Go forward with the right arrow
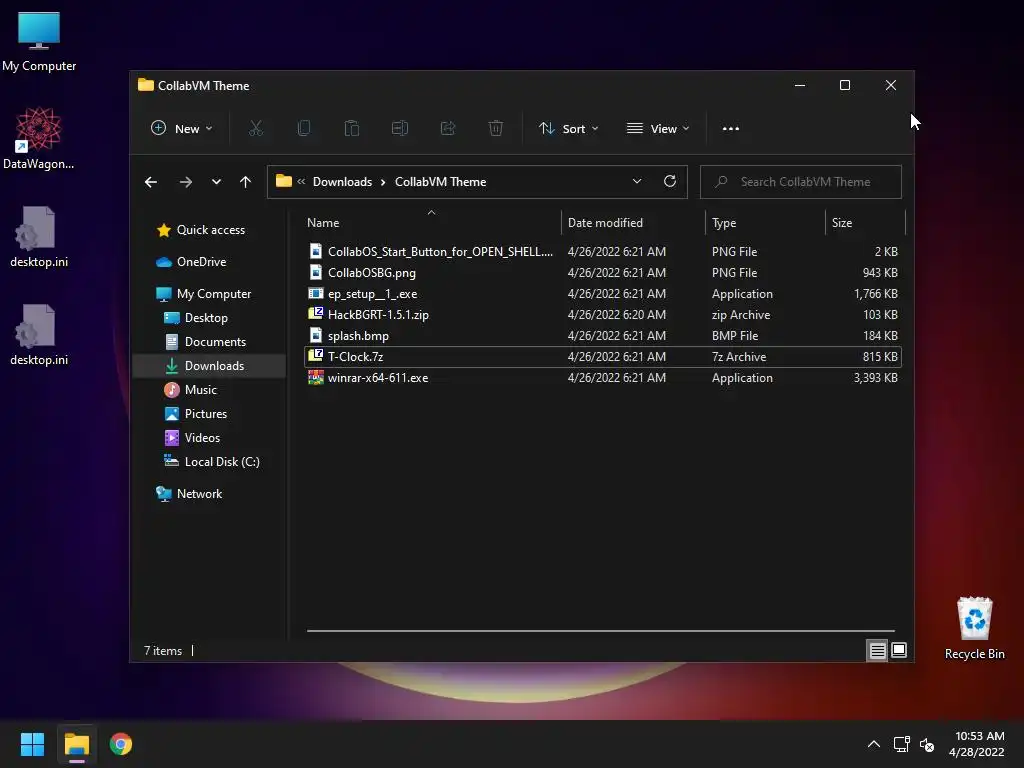The width and height of the screenshot is (1024, 768). pyautogui.click(x=185, y=182)
